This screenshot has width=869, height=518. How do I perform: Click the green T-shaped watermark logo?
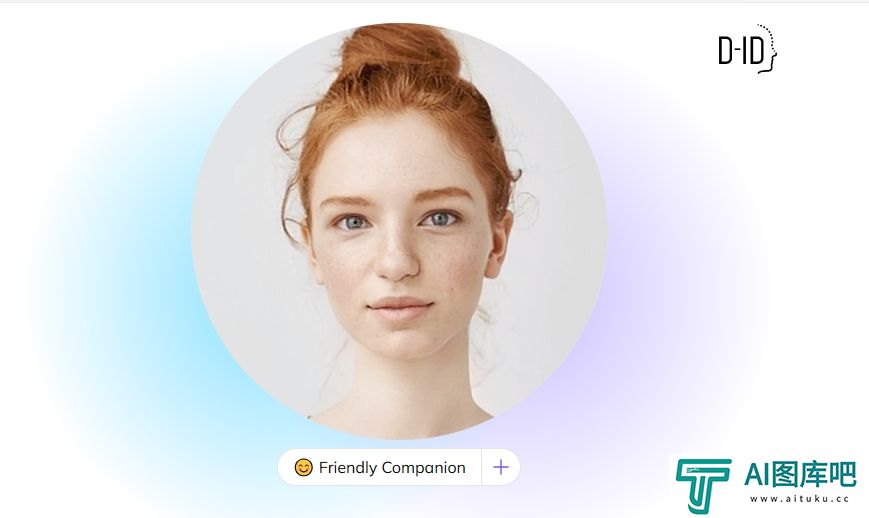pyautogui.click(x=703, y=485)
